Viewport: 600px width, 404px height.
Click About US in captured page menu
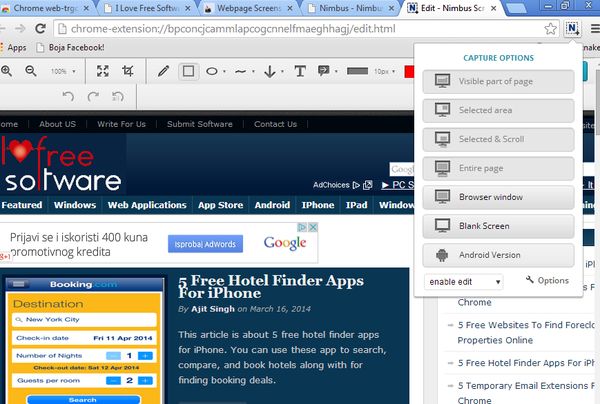pos(57,124)
